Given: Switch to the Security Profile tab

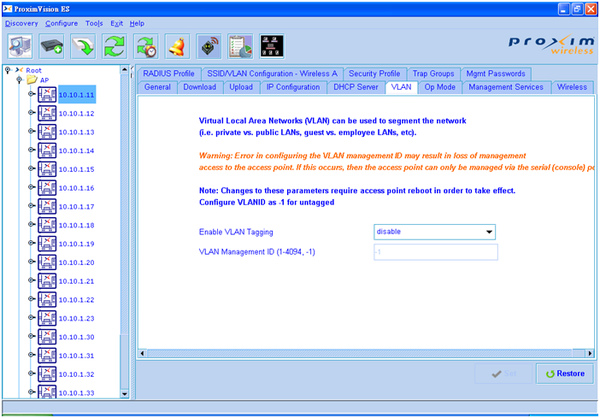Looking at the screenshot, I should tap(374, 73).
